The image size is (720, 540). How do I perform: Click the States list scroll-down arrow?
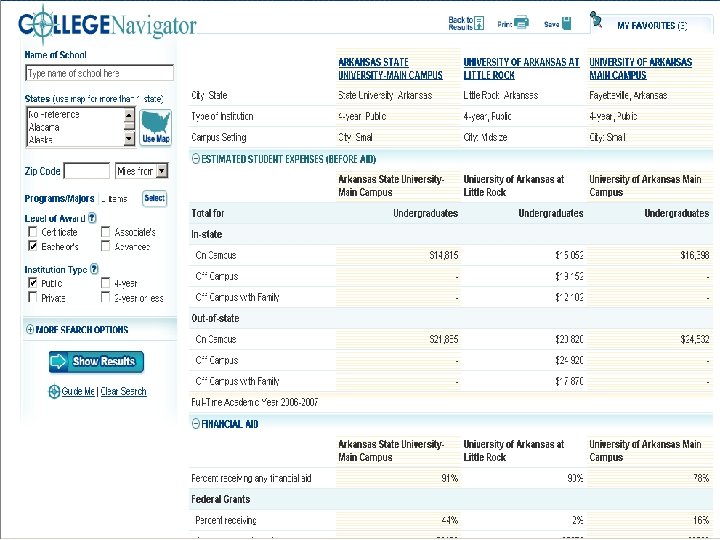click(129, 138)
